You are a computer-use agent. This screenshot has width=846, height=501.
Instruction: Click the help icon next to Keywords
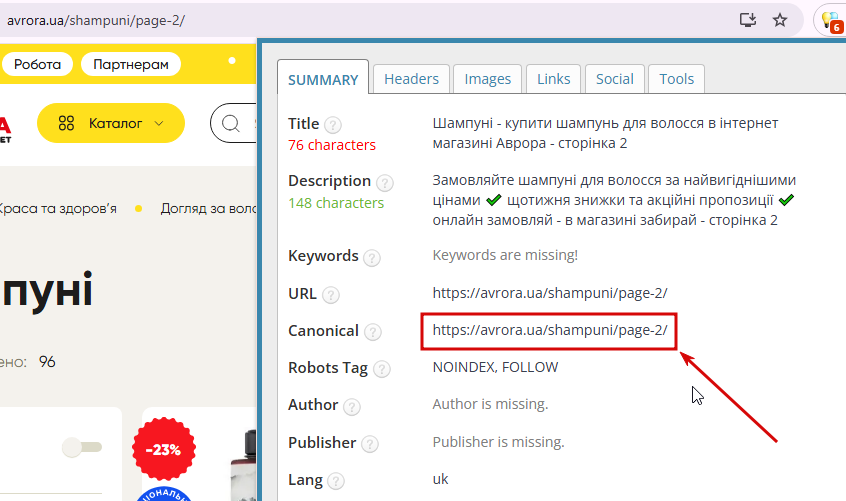pyautogui.click(x=372, y=258)
